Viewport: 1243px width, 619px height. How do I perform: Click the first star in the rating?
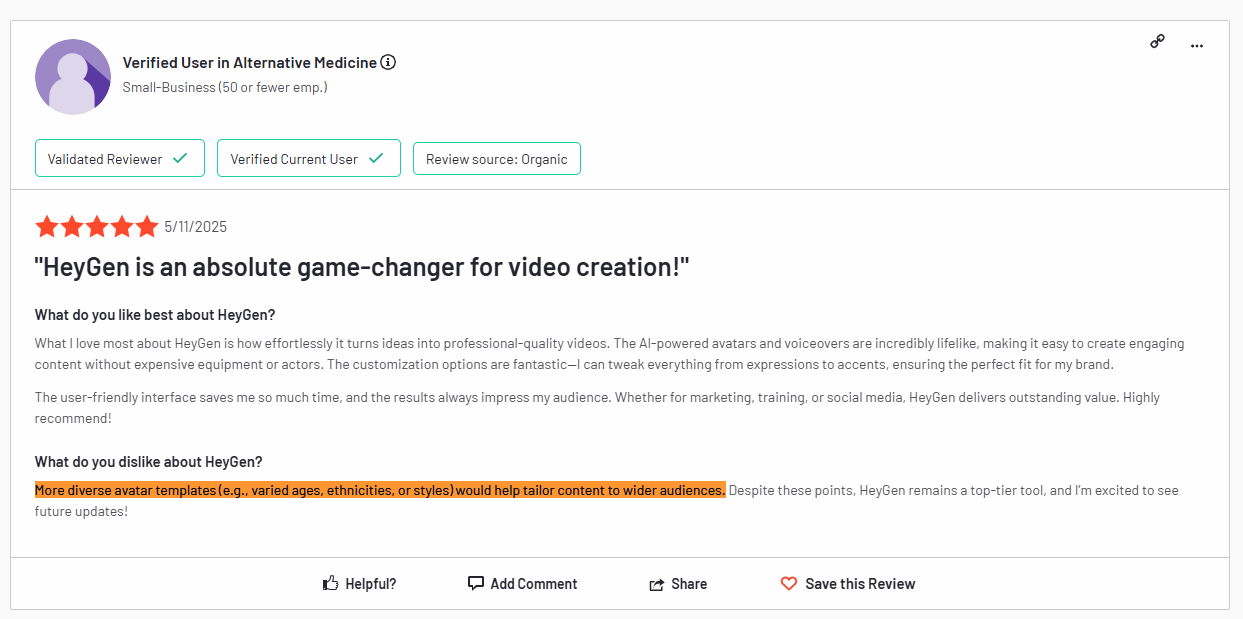pos(47,227)
